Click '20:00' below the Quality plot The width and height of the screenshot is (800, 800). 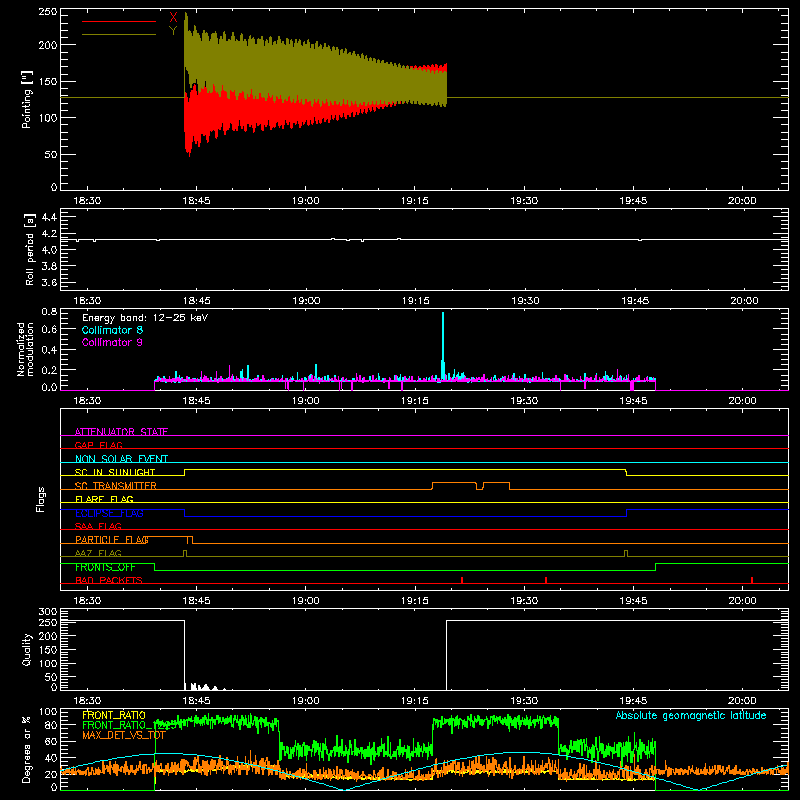click(x=742, y=701)
